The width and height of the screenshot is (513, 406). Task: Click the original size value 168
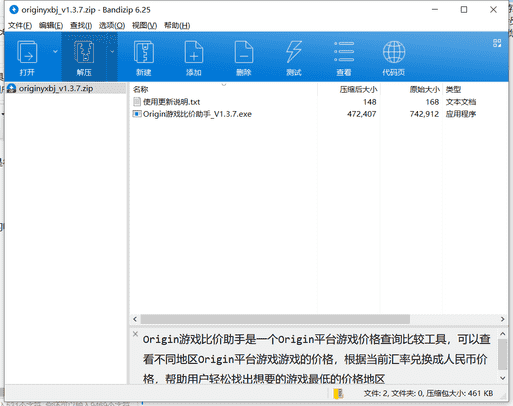432,102
